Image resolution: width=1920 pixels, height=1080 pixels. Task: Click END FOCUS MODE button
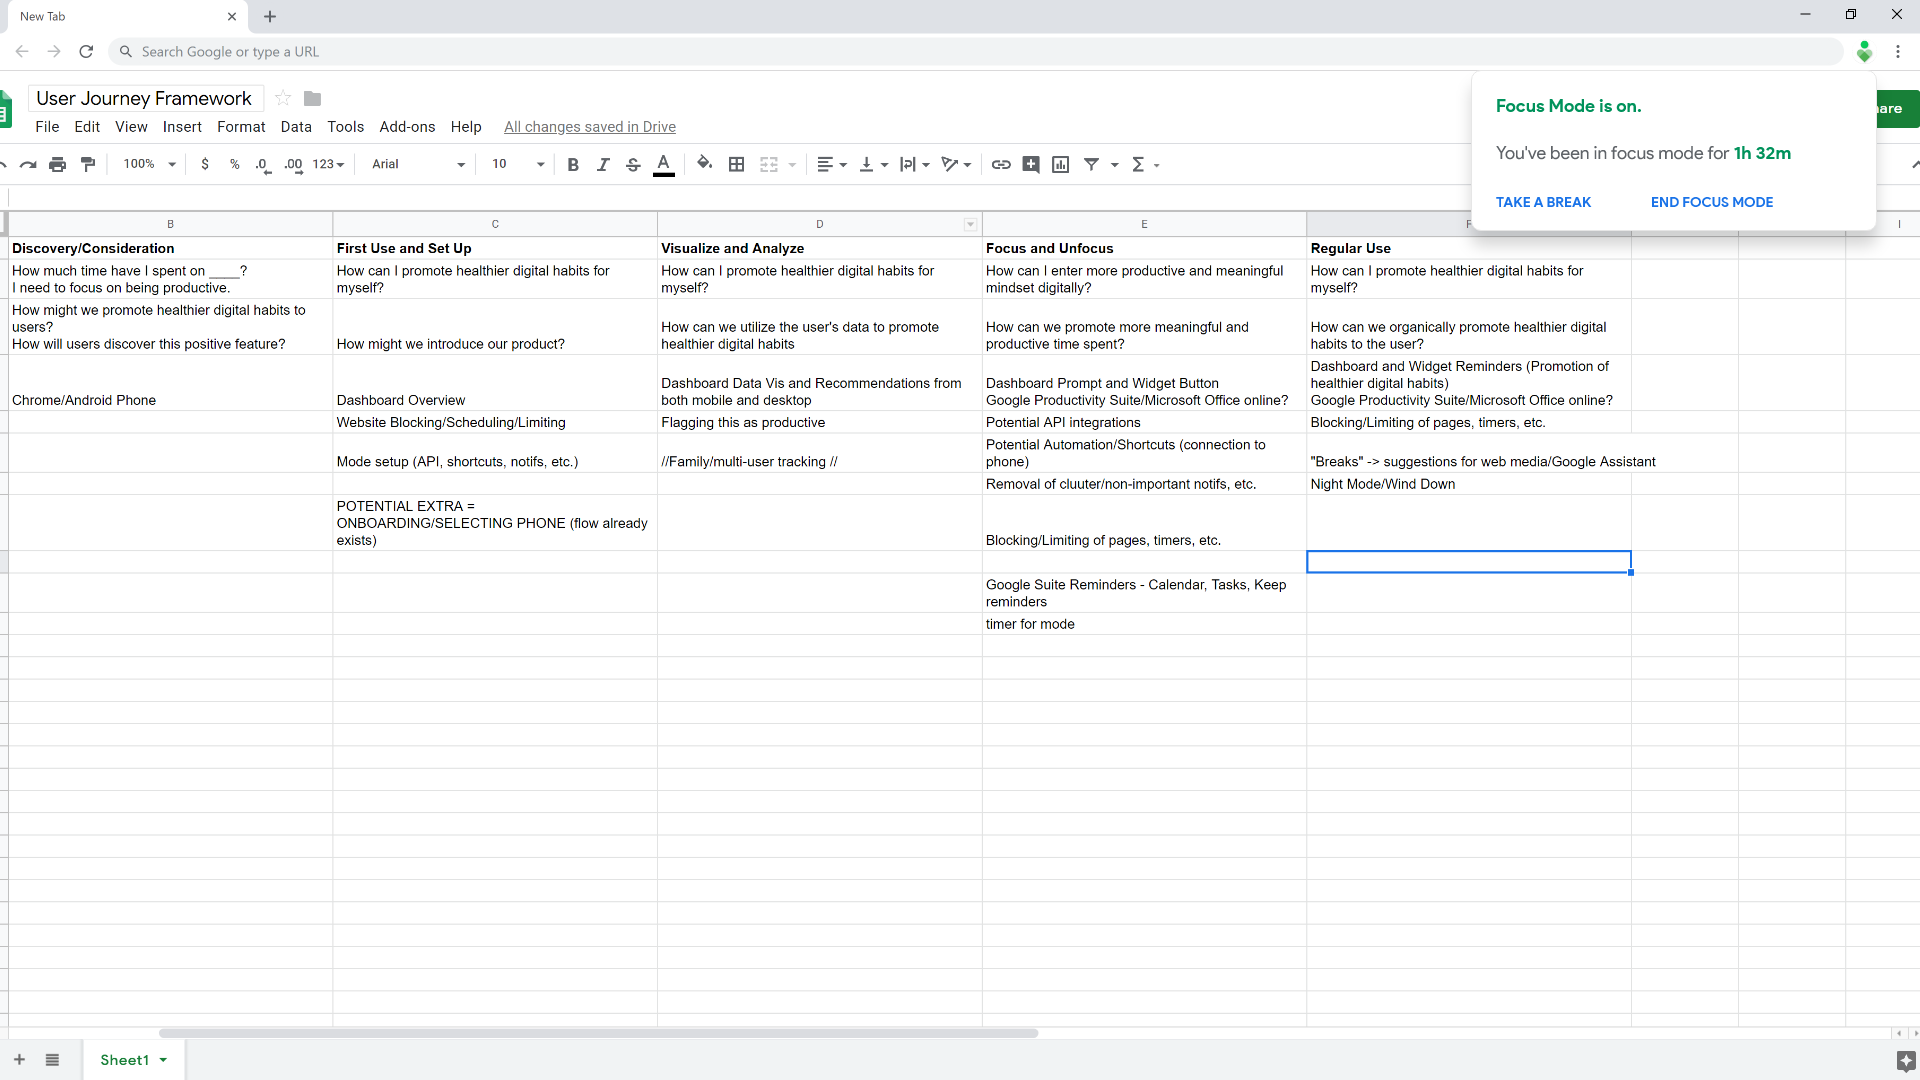(1711, 202)
